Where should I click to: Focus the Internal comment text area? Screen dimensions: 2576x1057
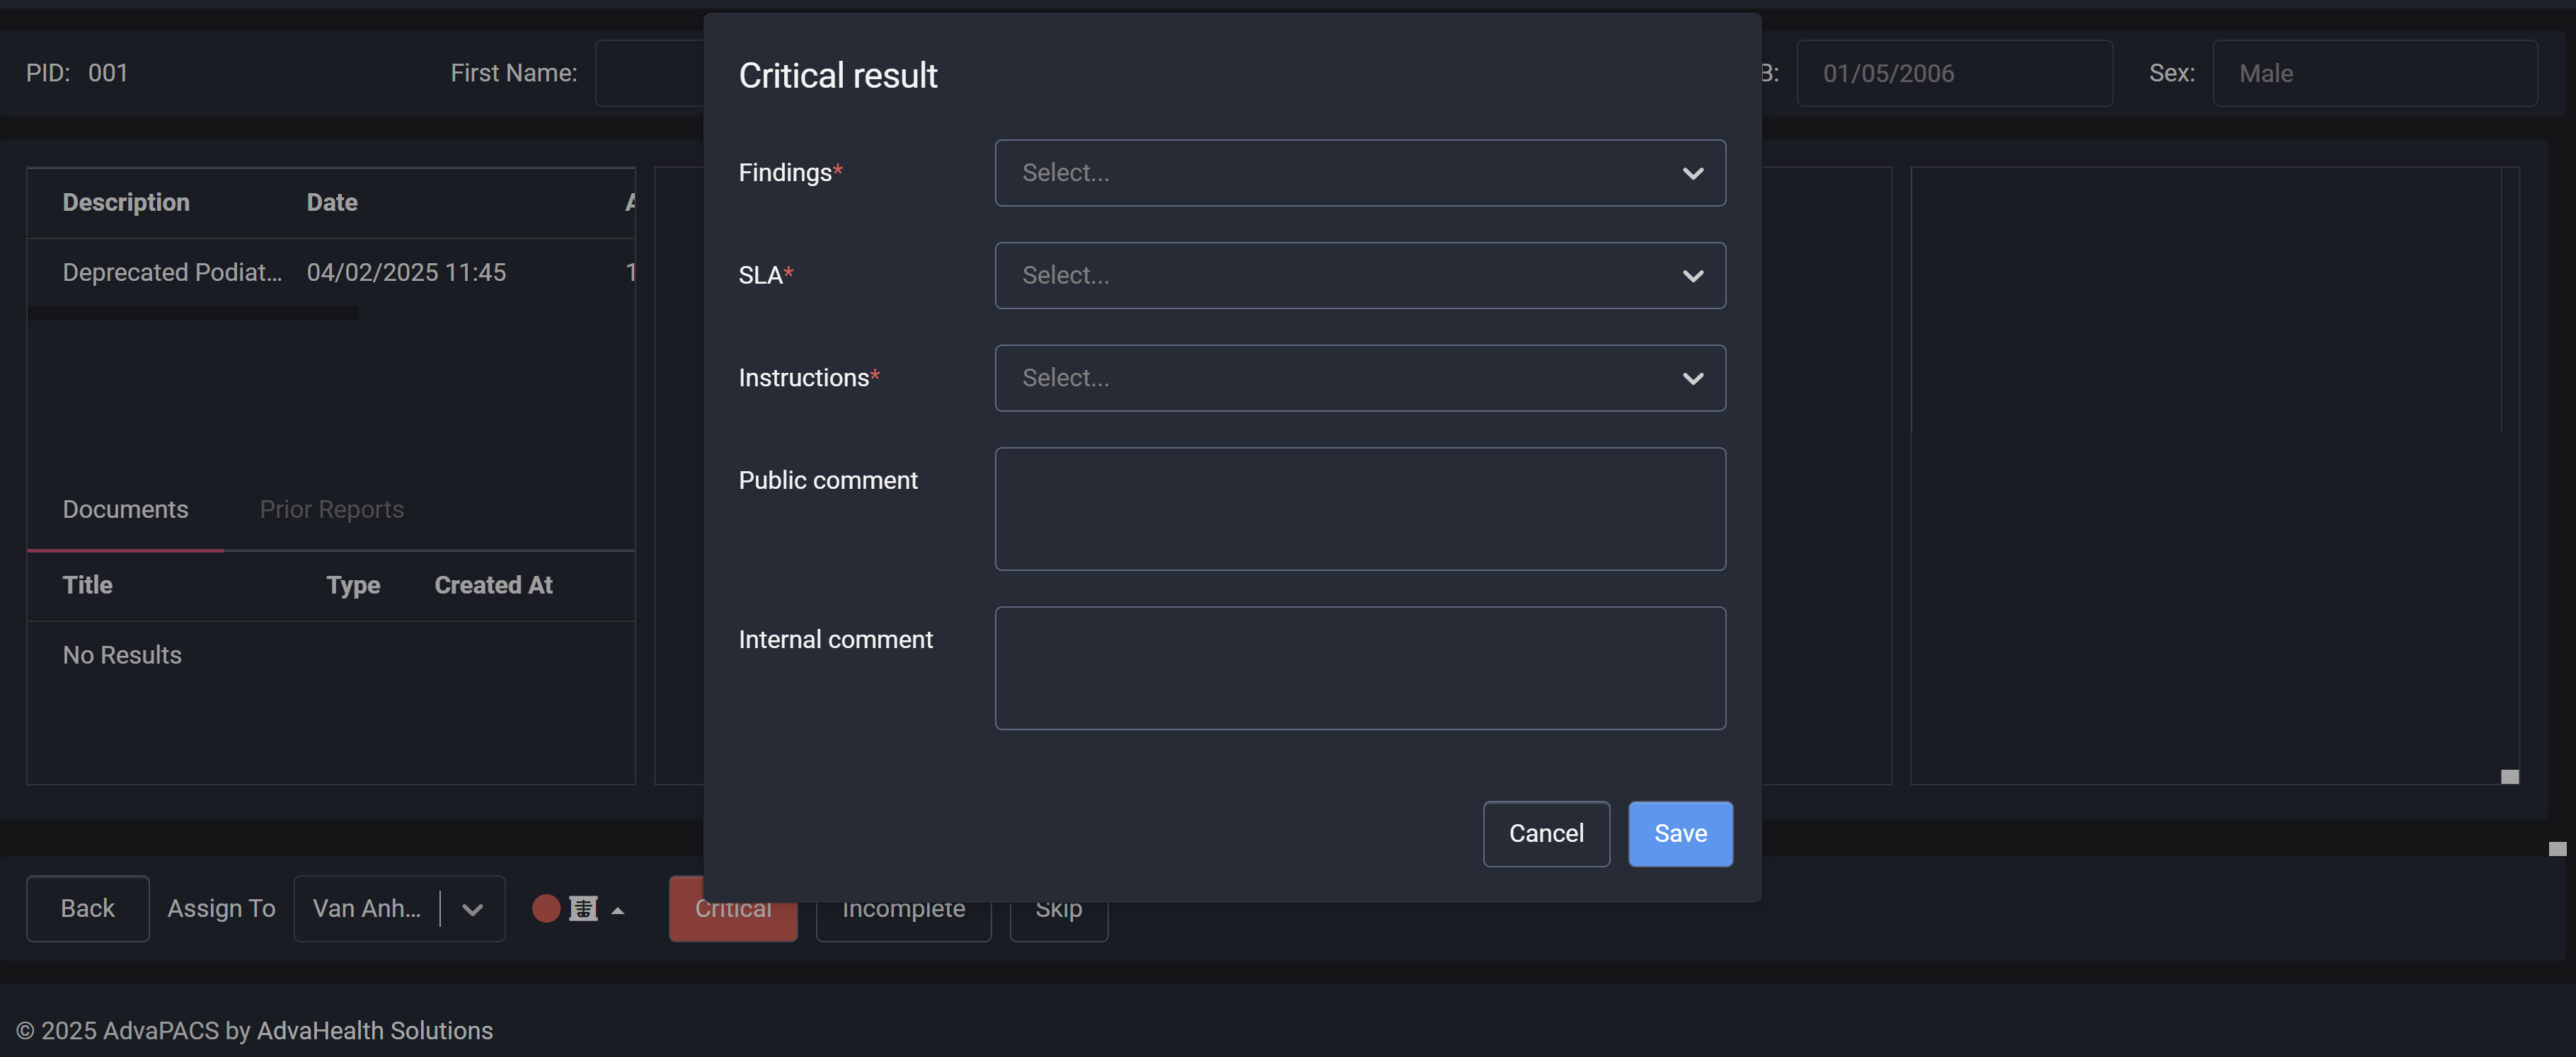click(1360, 668)
